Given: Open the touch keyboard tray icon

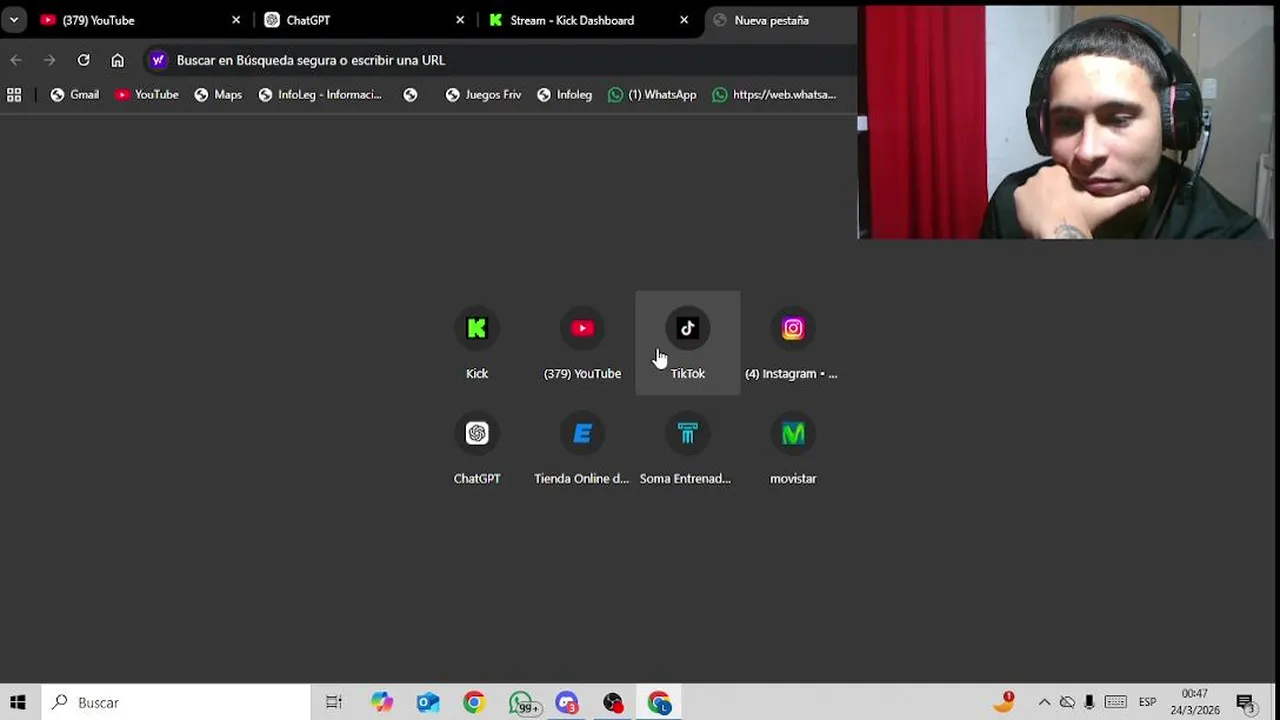Looking at the screenshot, I should tap(1115, 703).
